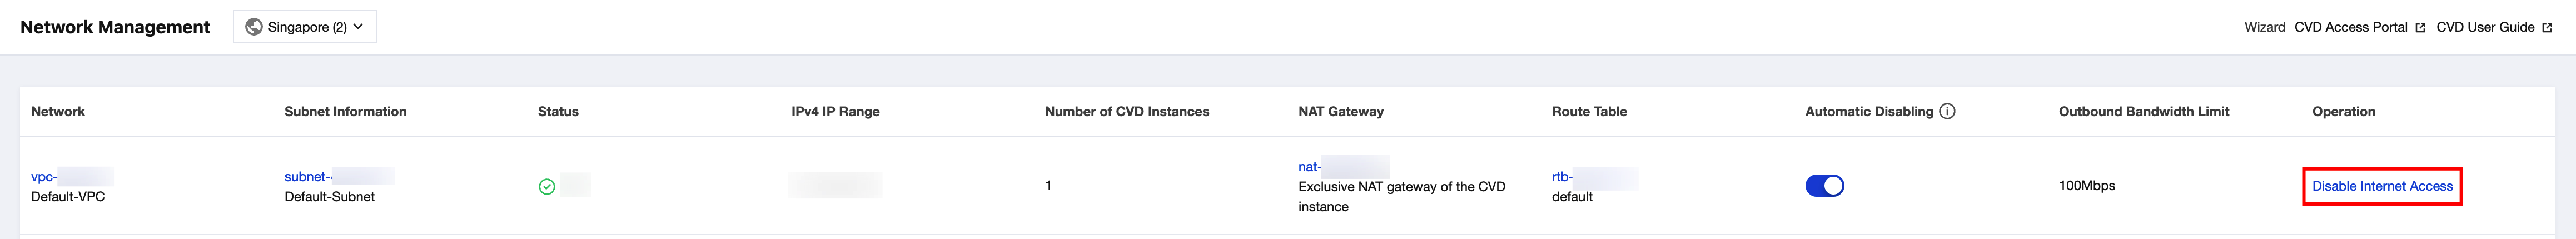2576x239 pixels.
Task: Open the subnet- information link
Action: coord(306,177)
